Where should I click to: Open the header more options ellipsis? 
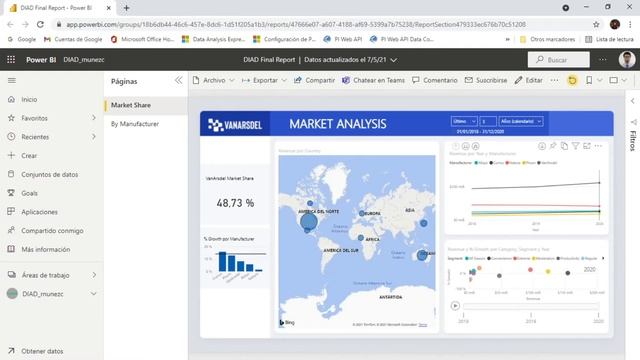pos(602,60)
